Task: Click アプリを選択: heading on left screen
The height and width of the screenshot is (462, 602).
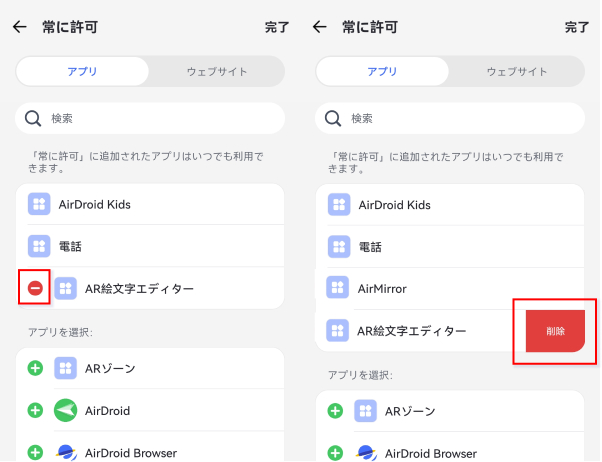Action: coord(60,332)
